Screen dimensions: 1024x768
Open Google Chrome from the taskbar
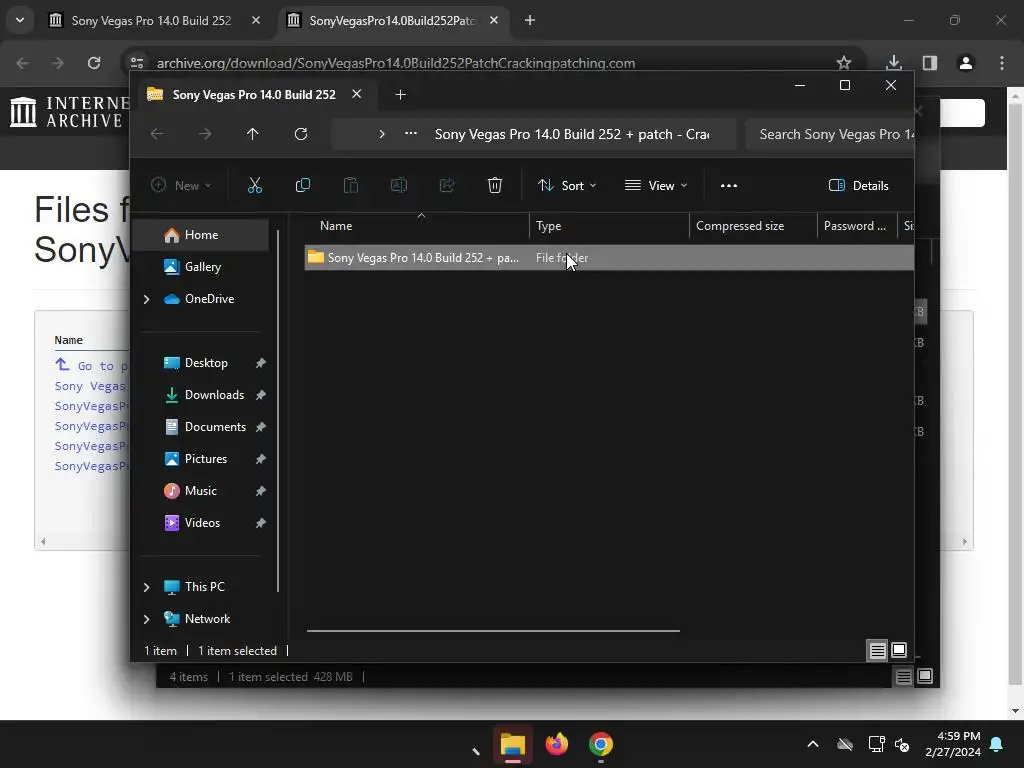click(x=601, y=744)
